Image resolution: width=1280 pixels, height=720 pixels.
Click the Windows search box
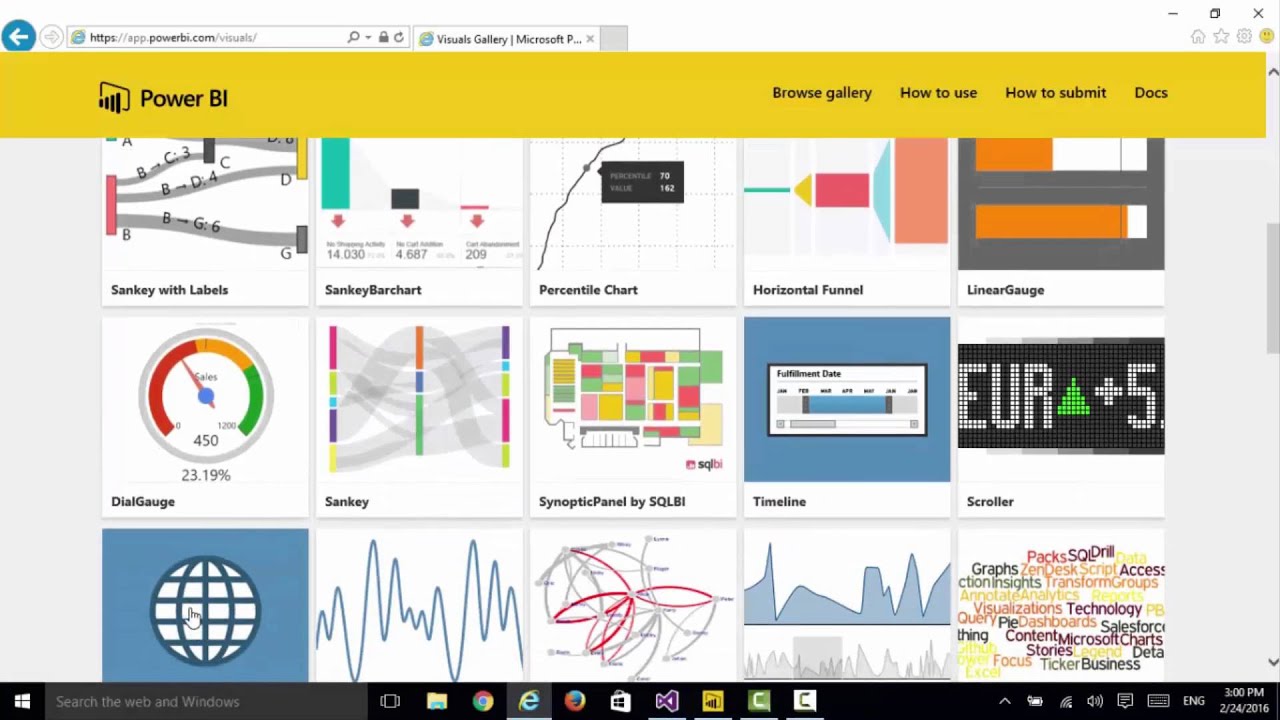(200, 701)
